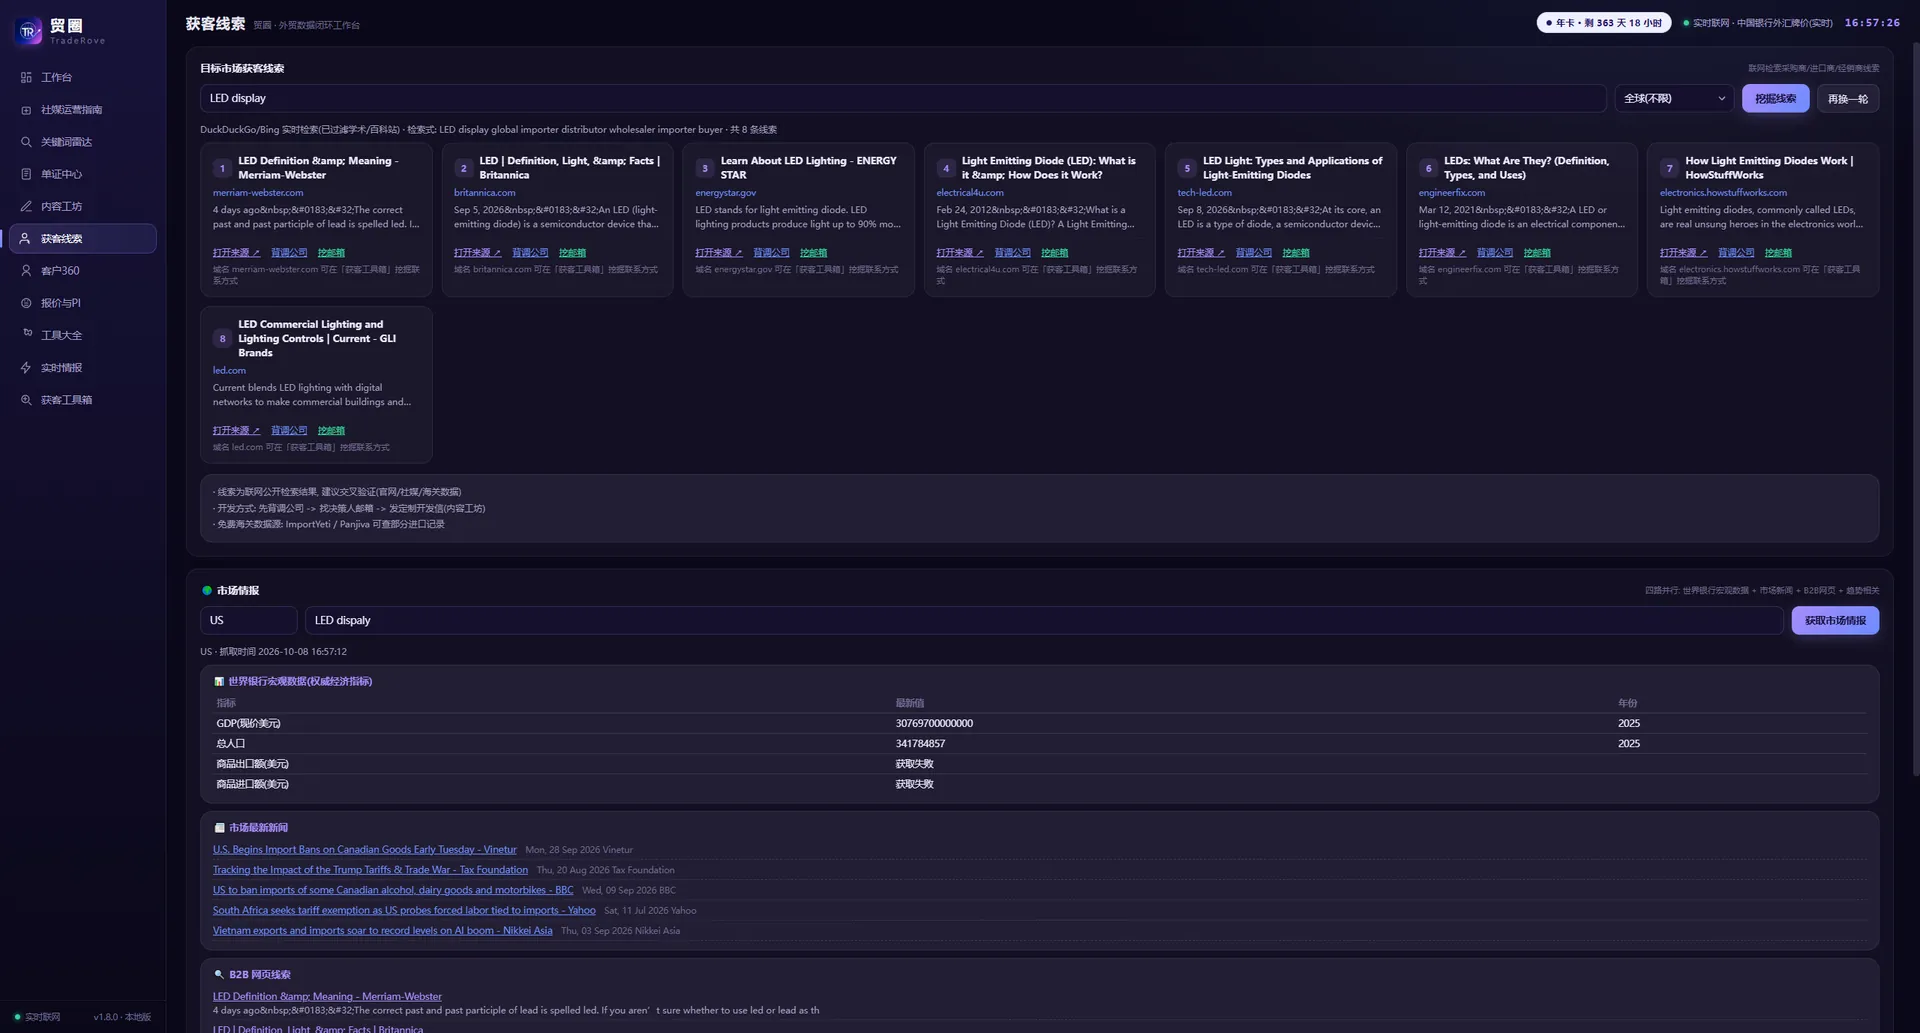Open 单证中心 document icon
Screen dimensions: 1920x1033
(26, 174)
